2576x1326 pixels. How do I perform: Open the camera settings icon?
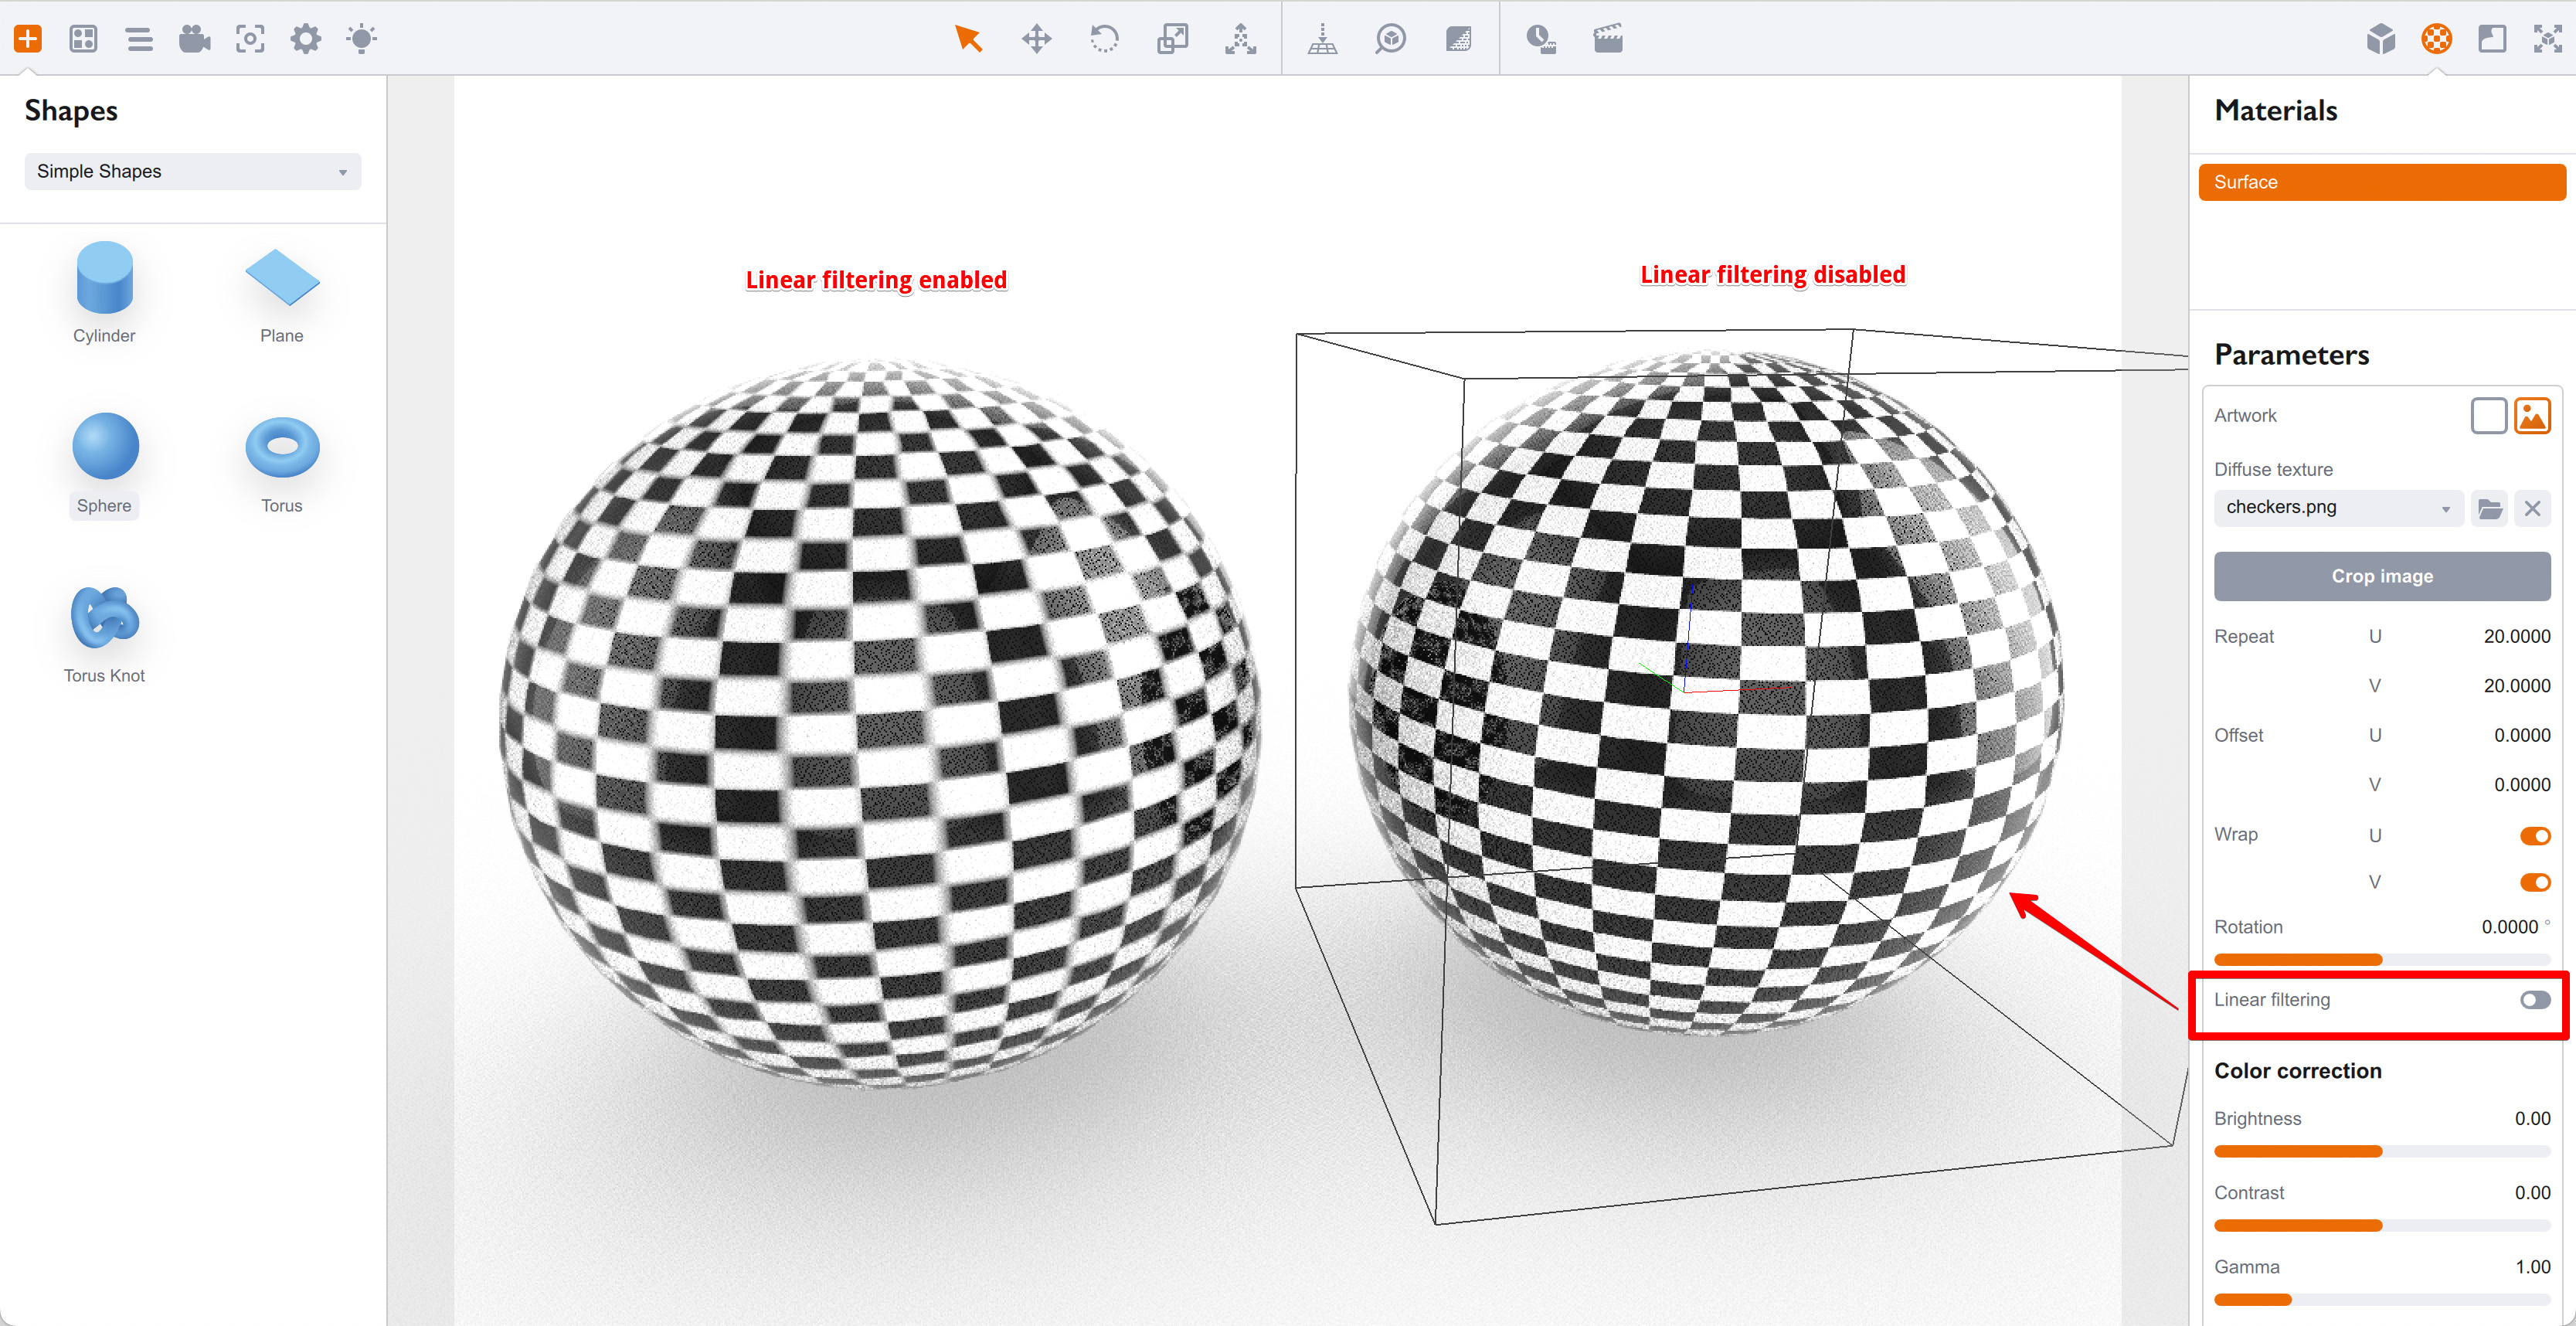point(194,39)
